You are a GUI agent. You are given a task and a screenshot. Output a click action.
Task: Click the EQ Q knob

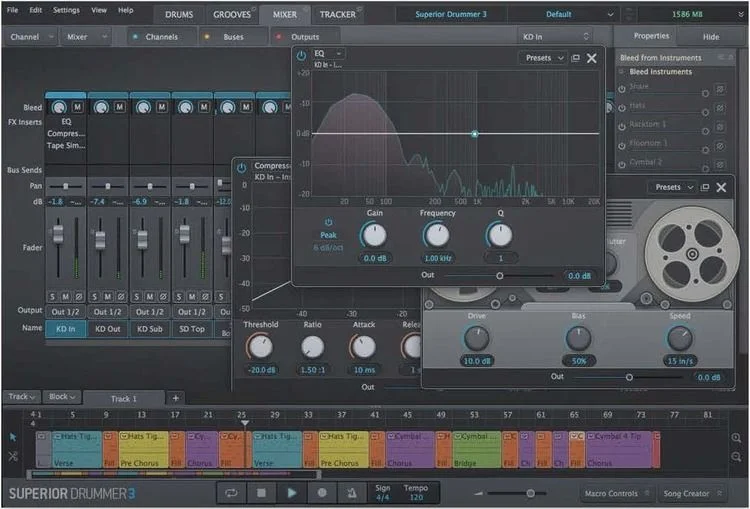point(500,235)
